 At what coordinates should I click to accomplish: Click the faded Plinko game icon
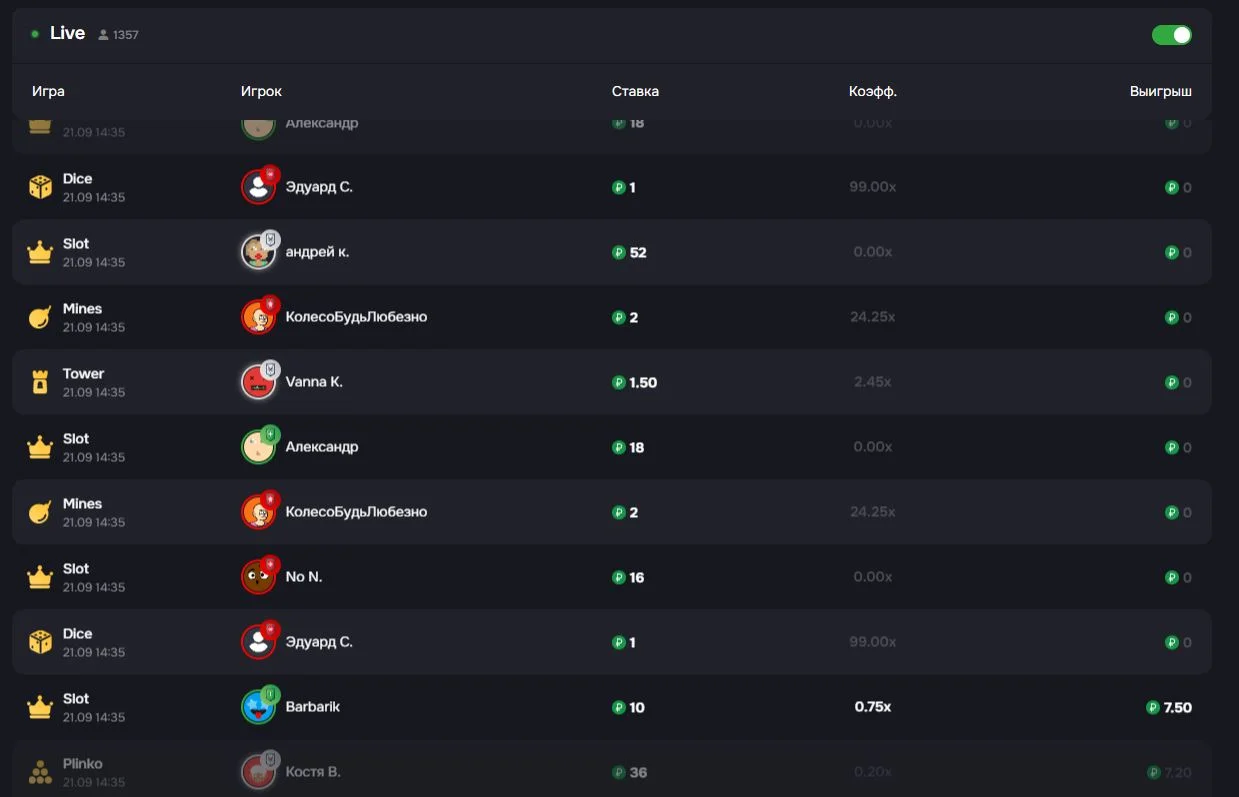click(40, 772)
